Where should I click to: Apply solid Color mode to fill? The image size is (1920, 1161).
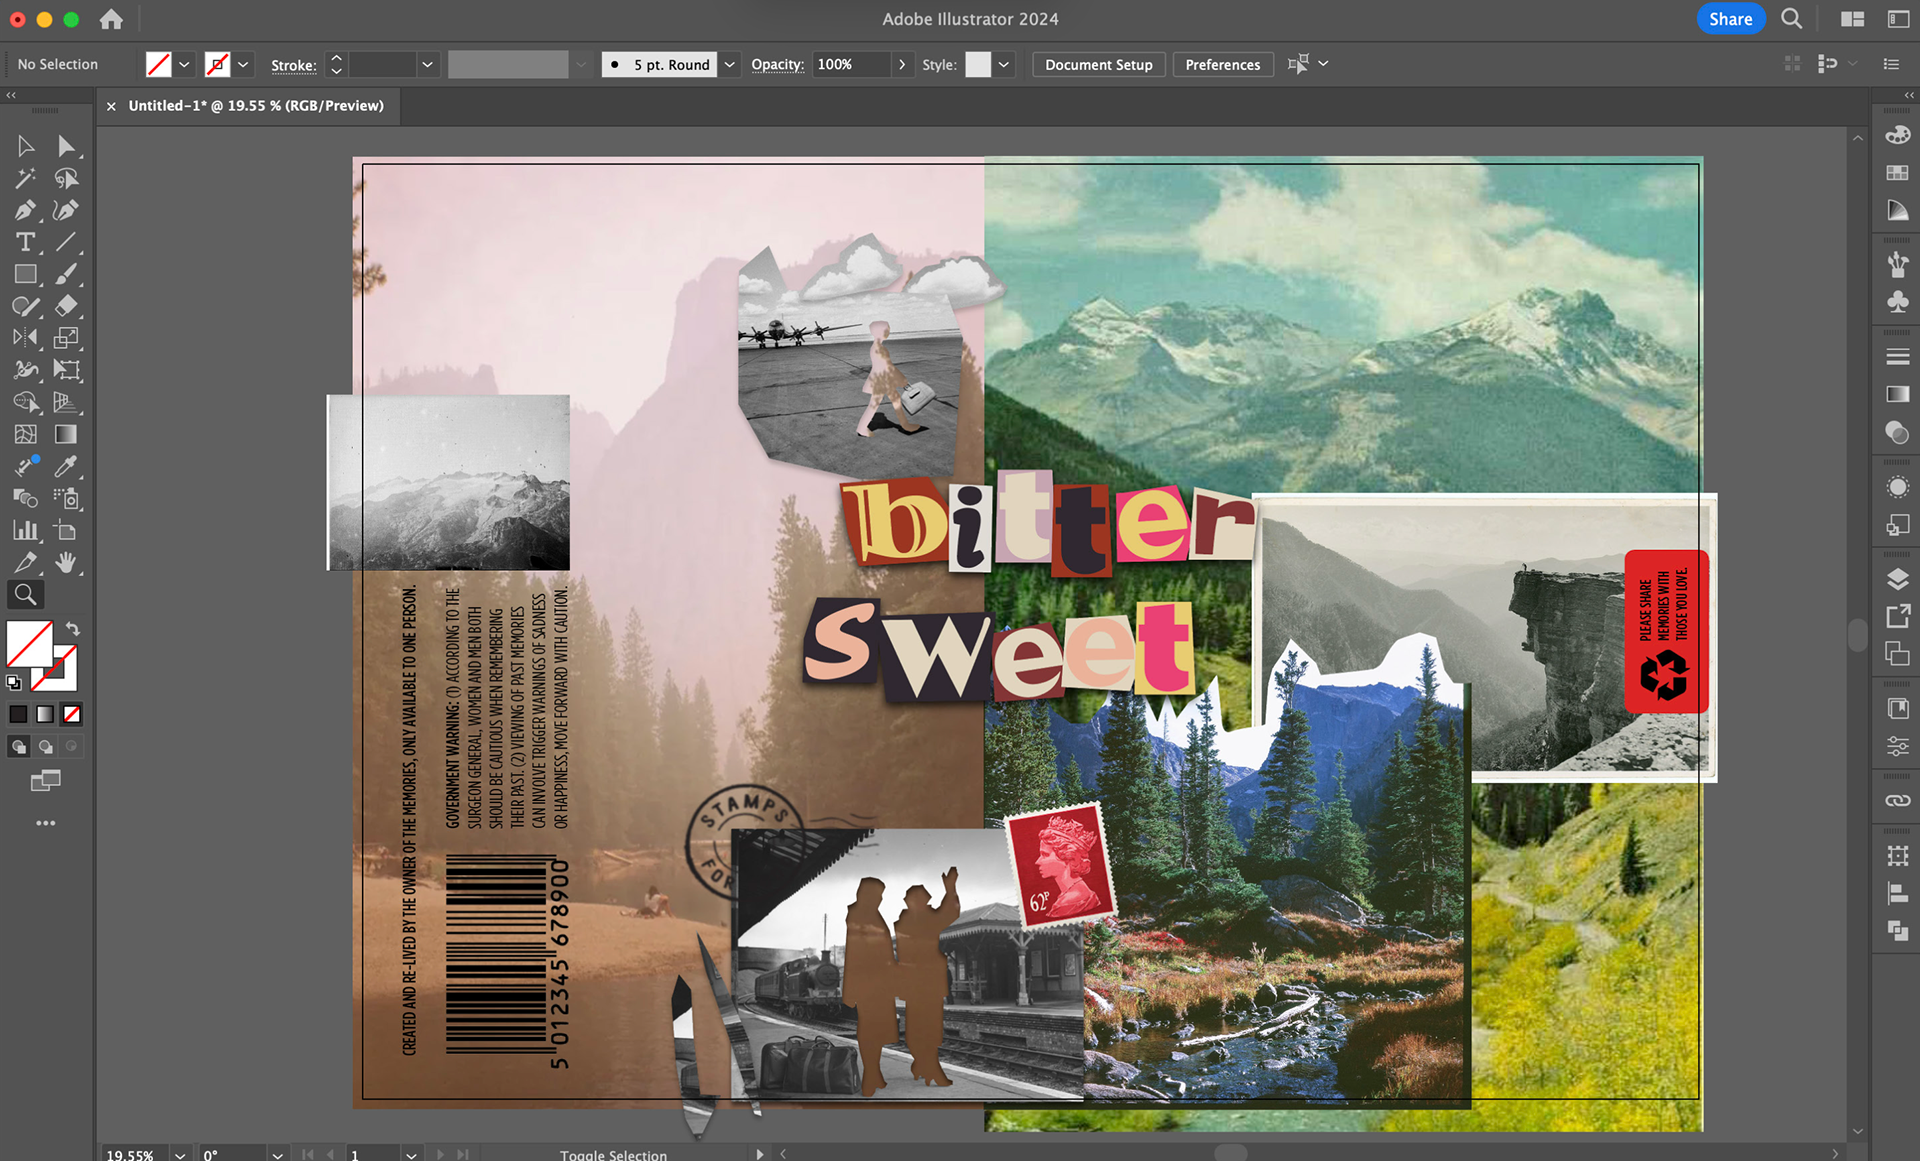(x=18, y=714)
